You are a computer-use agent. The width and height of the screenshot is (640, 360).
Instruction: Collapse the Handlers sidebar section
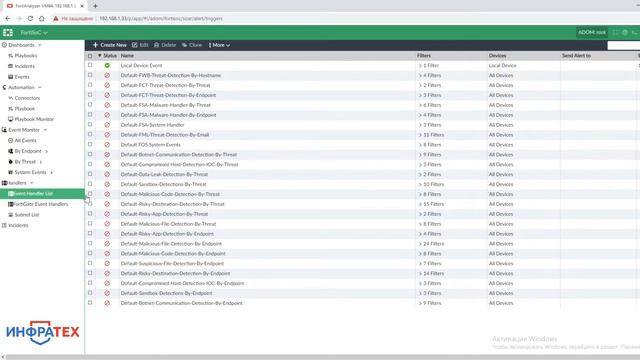click(31, 183)
